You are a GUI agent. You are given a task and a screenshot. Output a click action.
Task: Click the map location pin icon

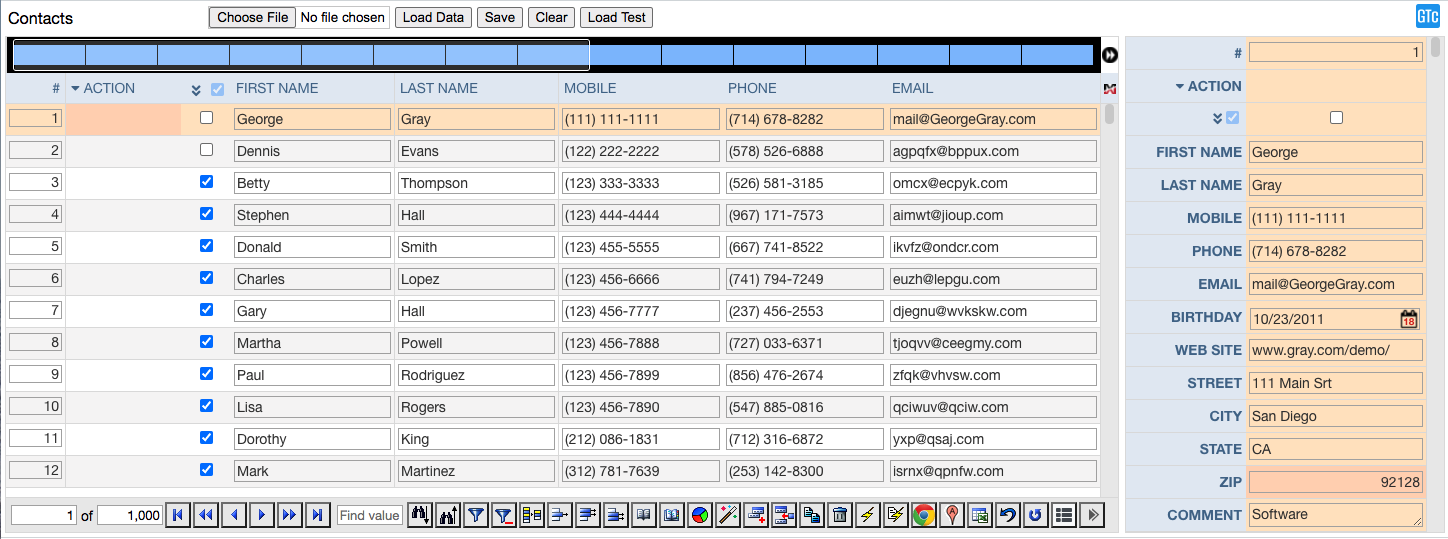(952, 515)
